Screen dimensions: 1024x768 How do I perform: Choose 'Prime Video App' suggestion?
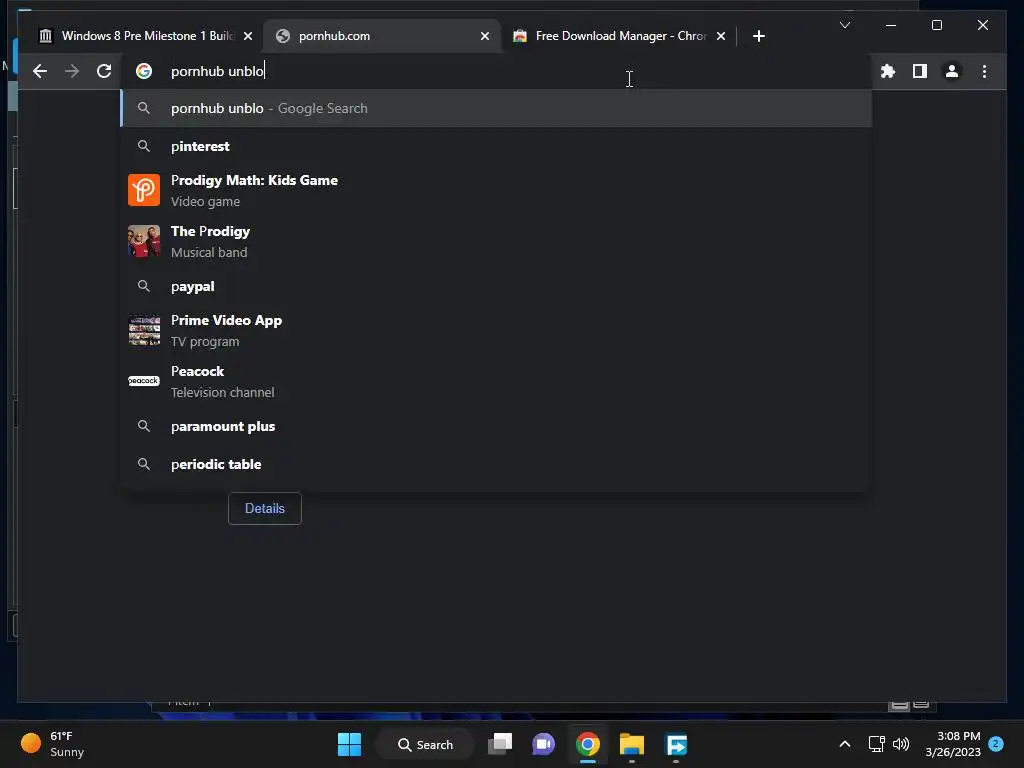(x=496, y=330)
